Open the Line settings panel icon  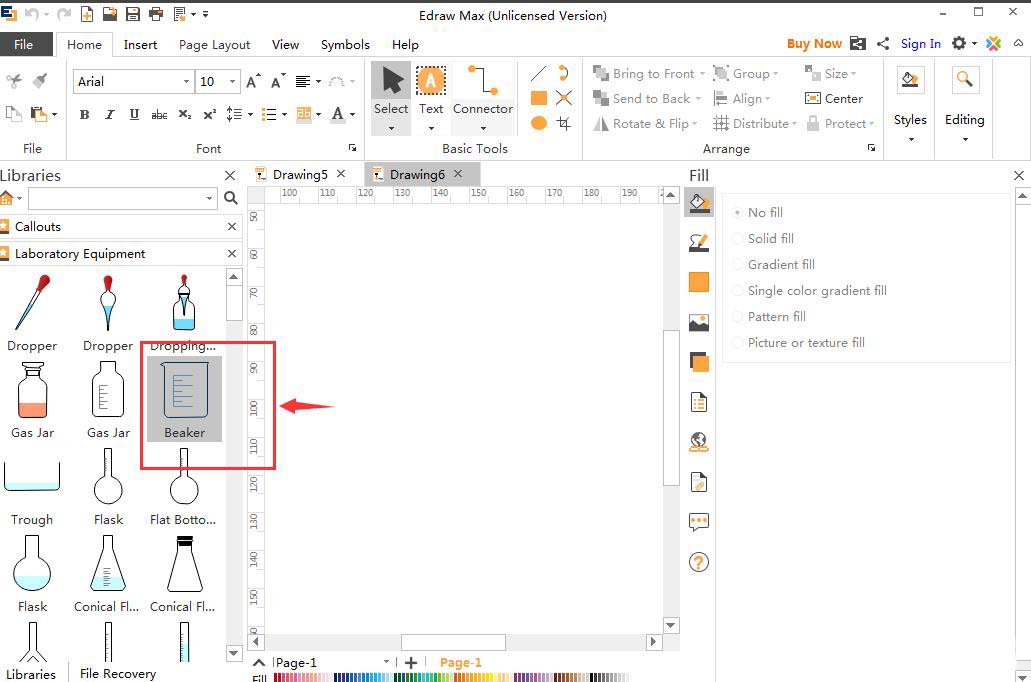(699, 242)
